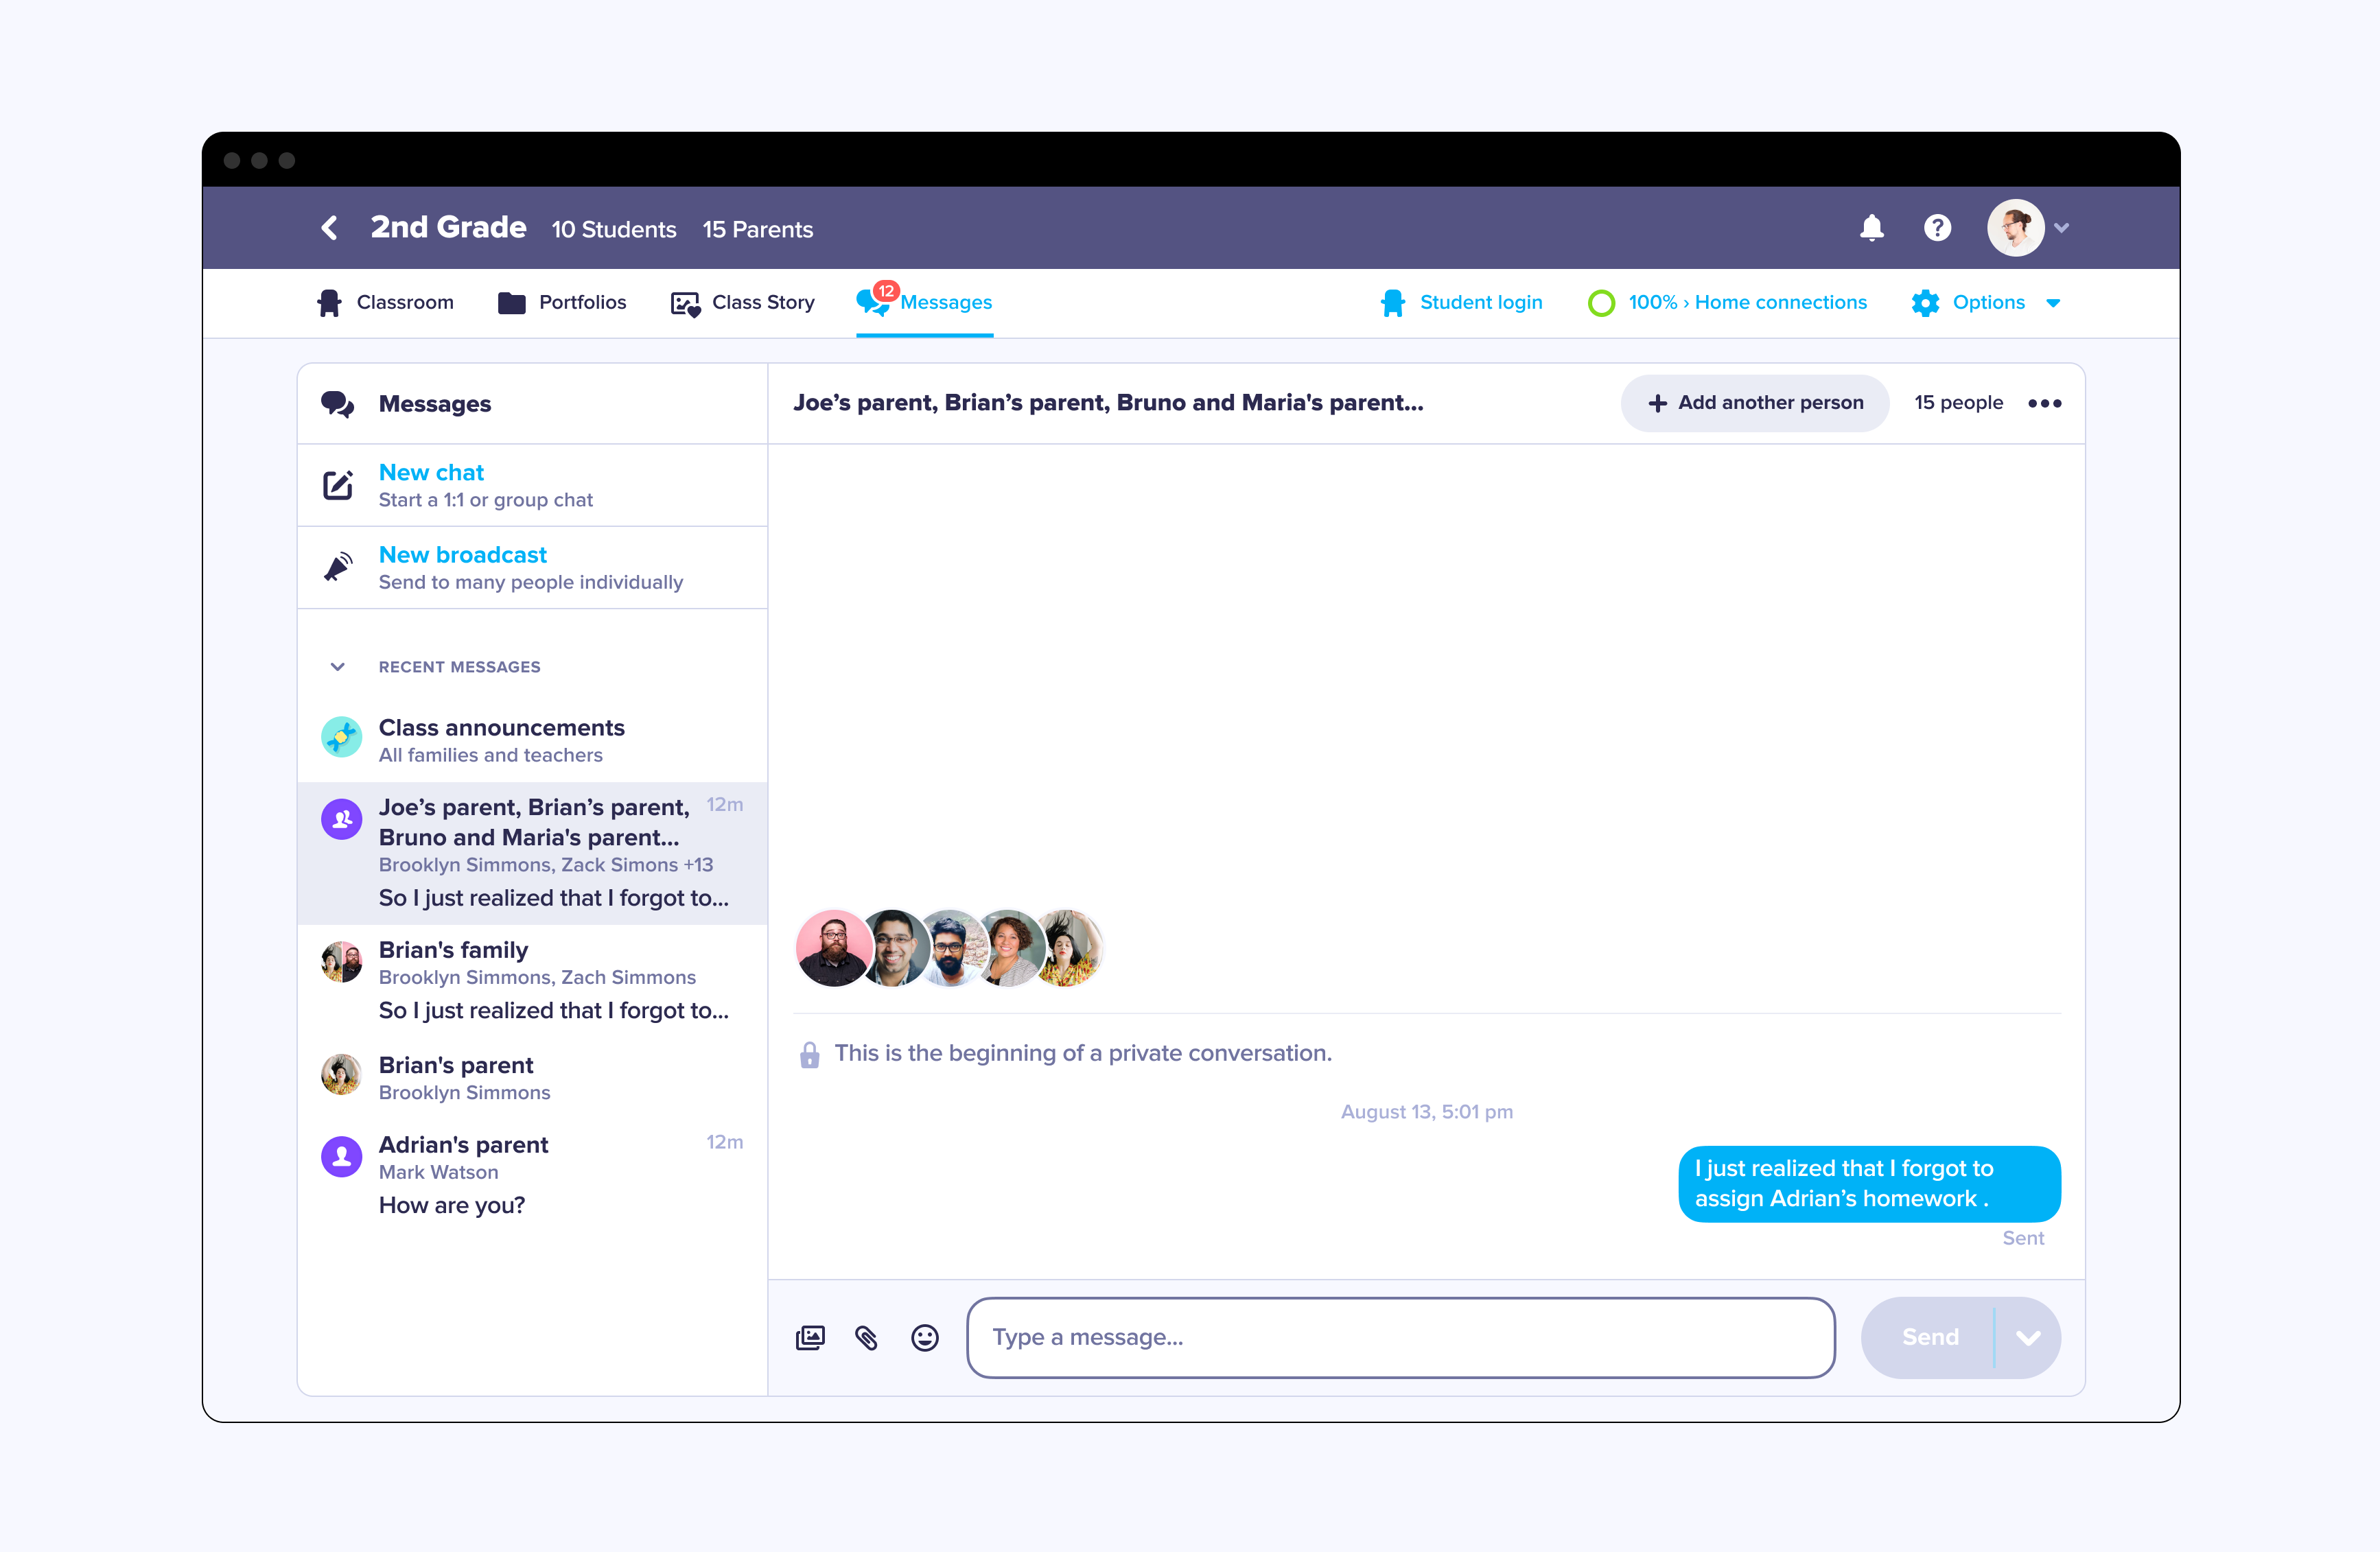Open 100% Home connections link
Image resolution: width=2380 pixels, height=1552 pixels.
pos(1727,303)
